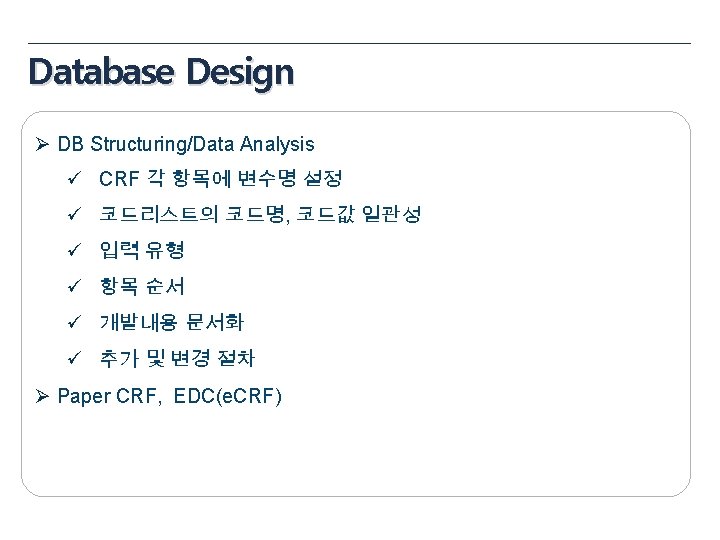Click the 입력 유형 bullet text
This screenshot has height=540, width=720.
click(142, 250)
